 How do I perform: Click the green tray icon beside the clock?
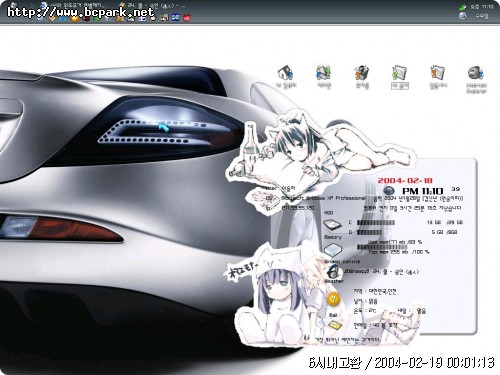[x=462, y=7]
